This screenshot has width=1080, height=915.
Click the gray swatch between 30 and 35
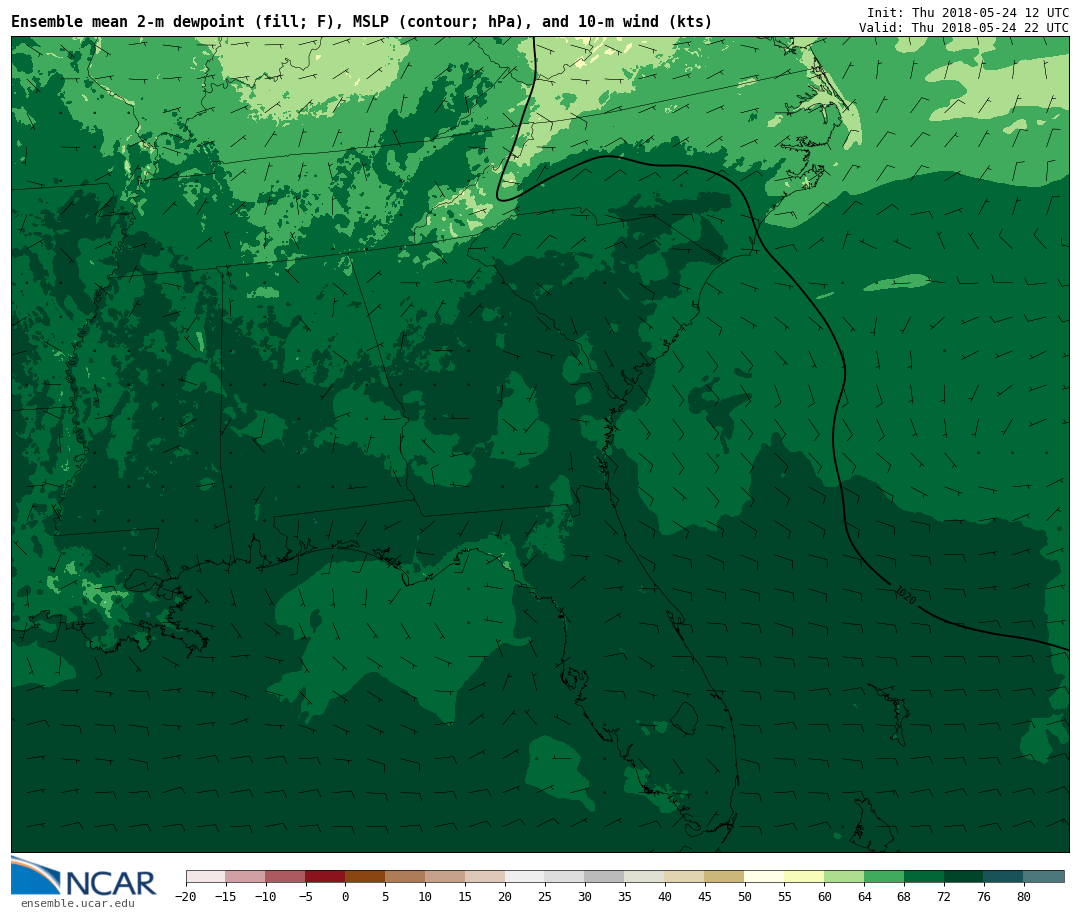[605, 877]
